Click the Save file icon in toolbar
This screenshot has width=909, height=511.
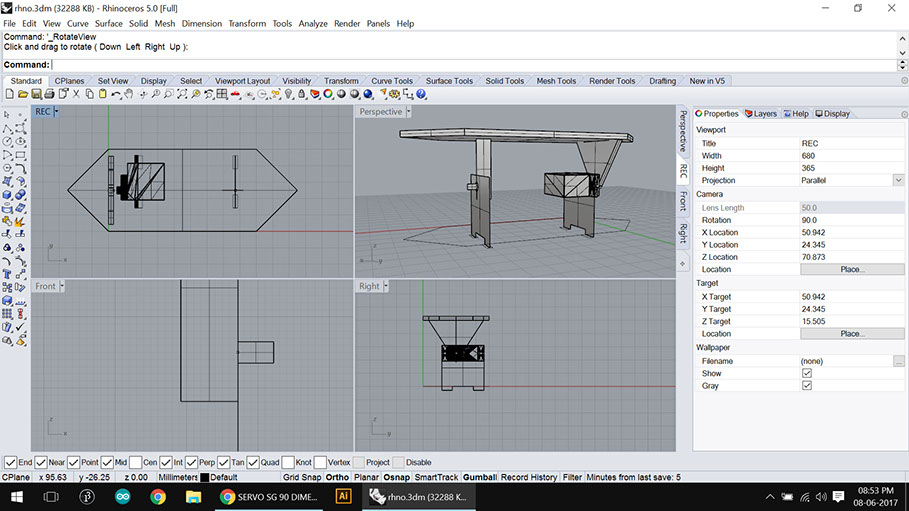[36, 94]
